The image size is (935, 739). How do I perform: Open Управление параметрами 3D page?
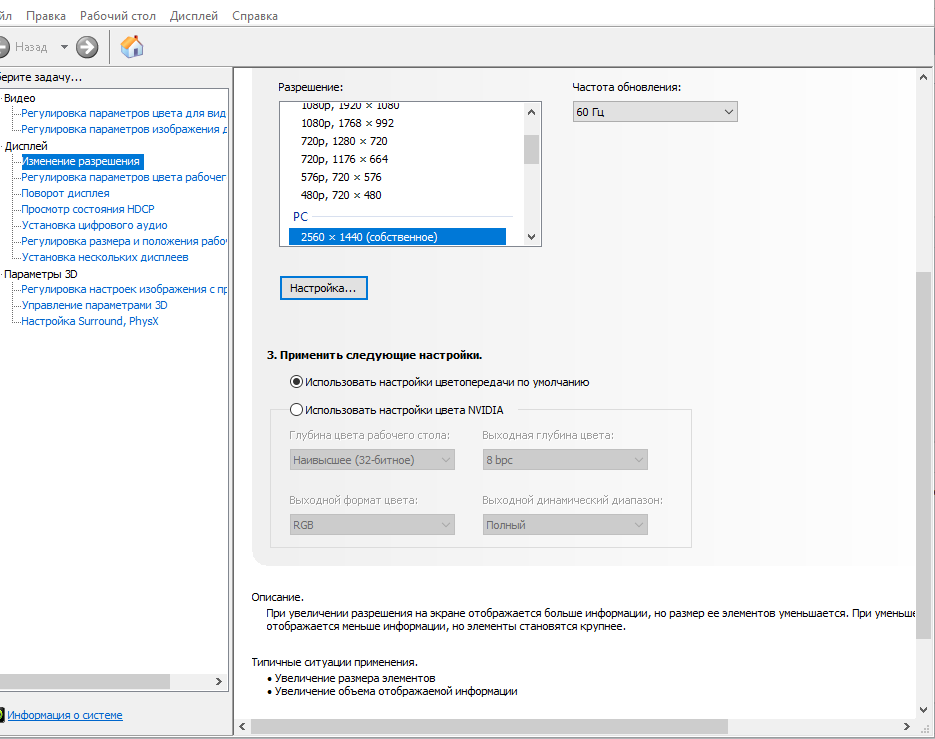click(94, 305)
